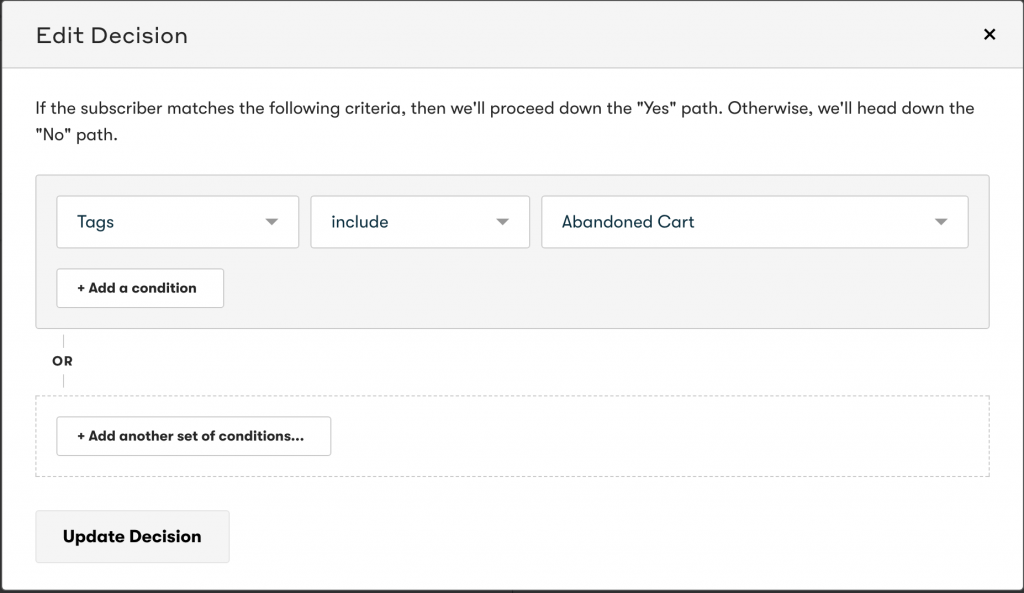This screenshot has width=1024, height=593.
Task: Click the arrow beside Abandoned Cart
Action: point(941,222)
